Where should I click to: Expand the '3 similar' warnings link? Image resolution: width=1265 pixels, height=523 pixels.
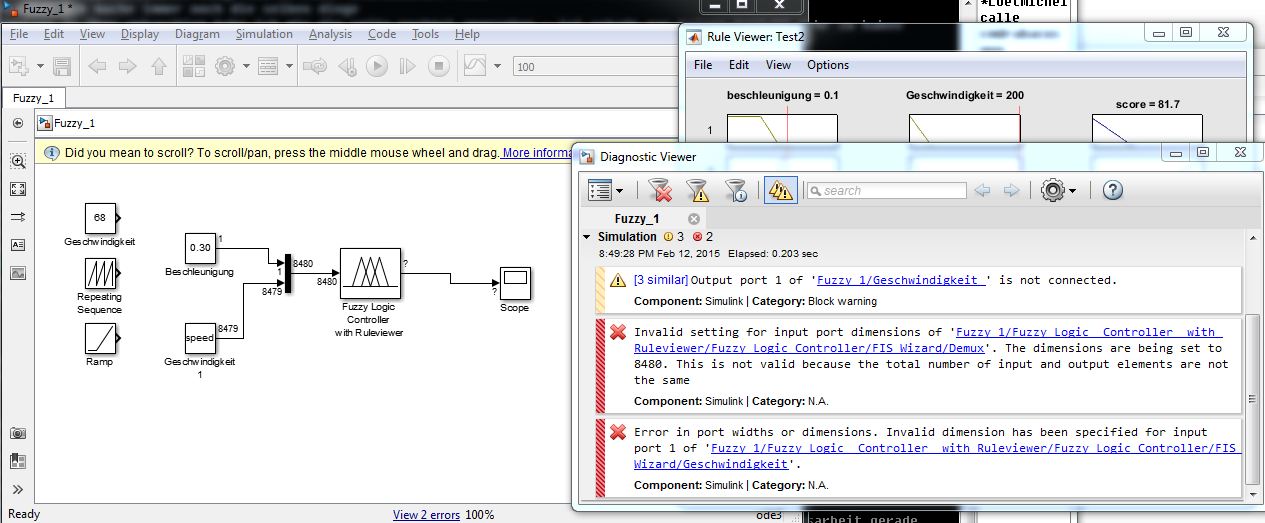point(660,280)
